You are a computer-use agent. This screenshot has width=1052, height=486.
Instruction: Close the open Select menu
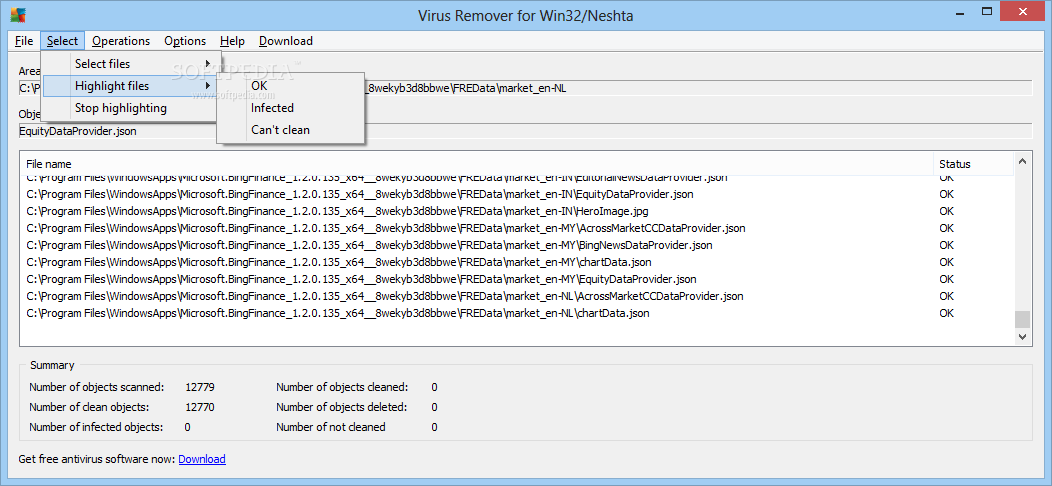pos(62,41)
